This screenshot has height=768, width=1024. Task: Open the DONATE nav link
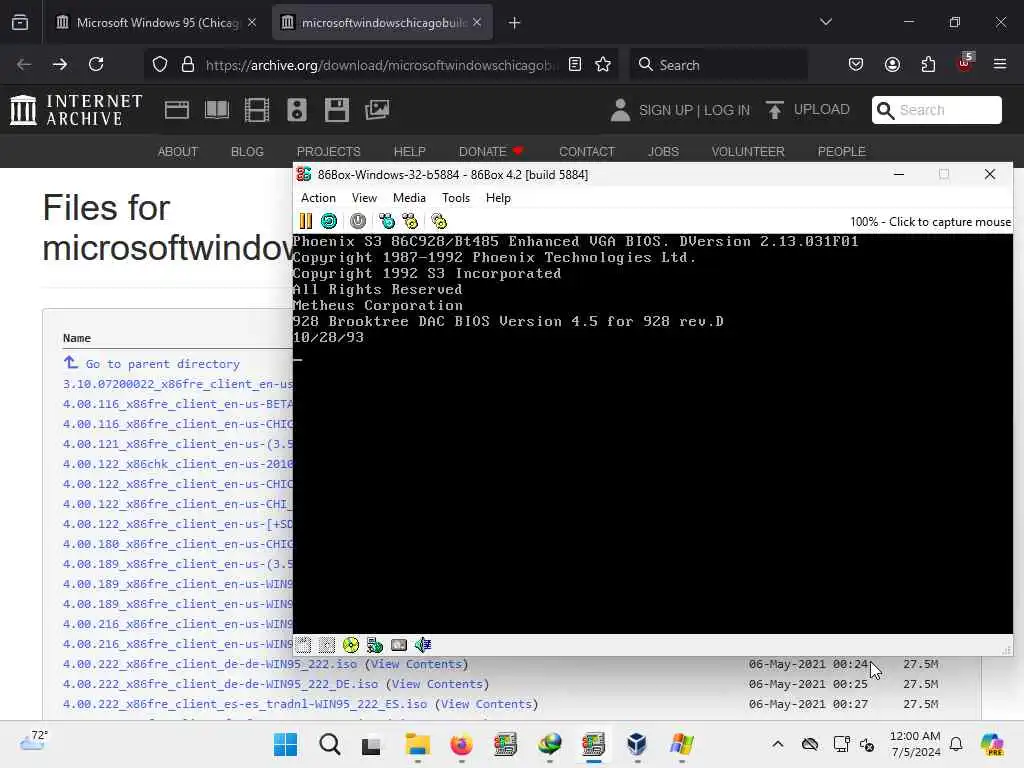[x=490, y=152]
